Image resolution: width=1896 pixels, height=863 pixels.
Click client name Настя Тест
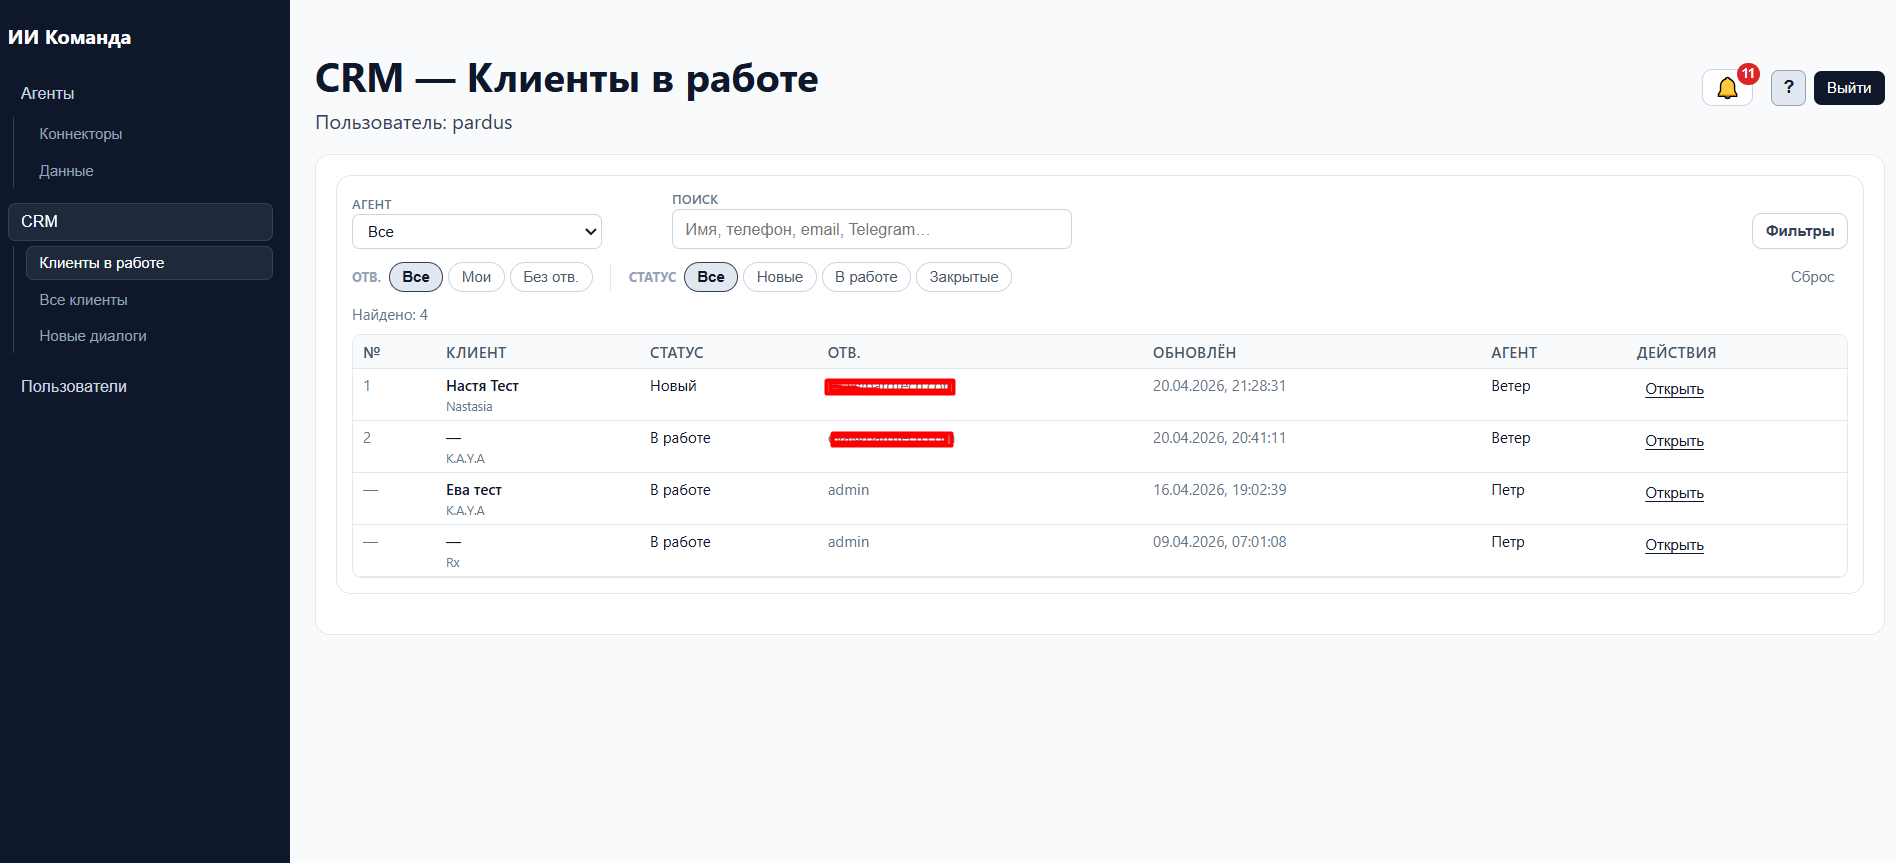(482, 386)
